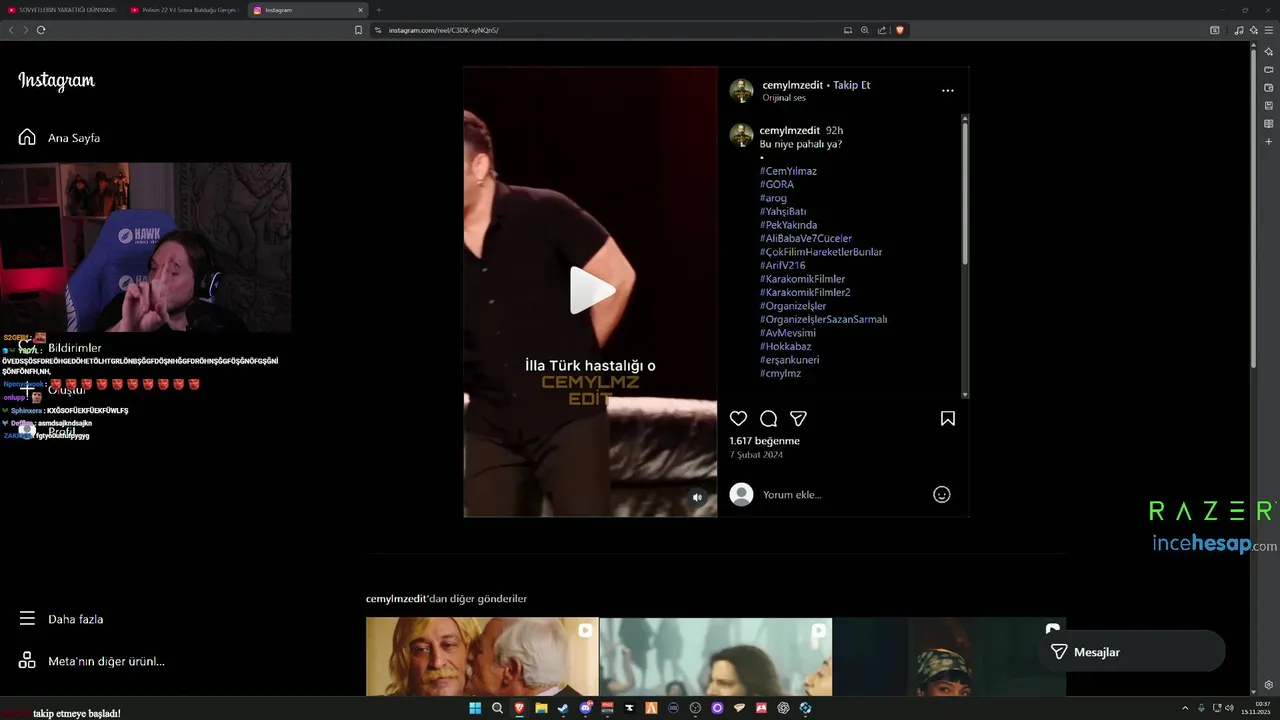
Task: Click the 7 Şubat 2024 post date
Action: [x=756, y=455]
